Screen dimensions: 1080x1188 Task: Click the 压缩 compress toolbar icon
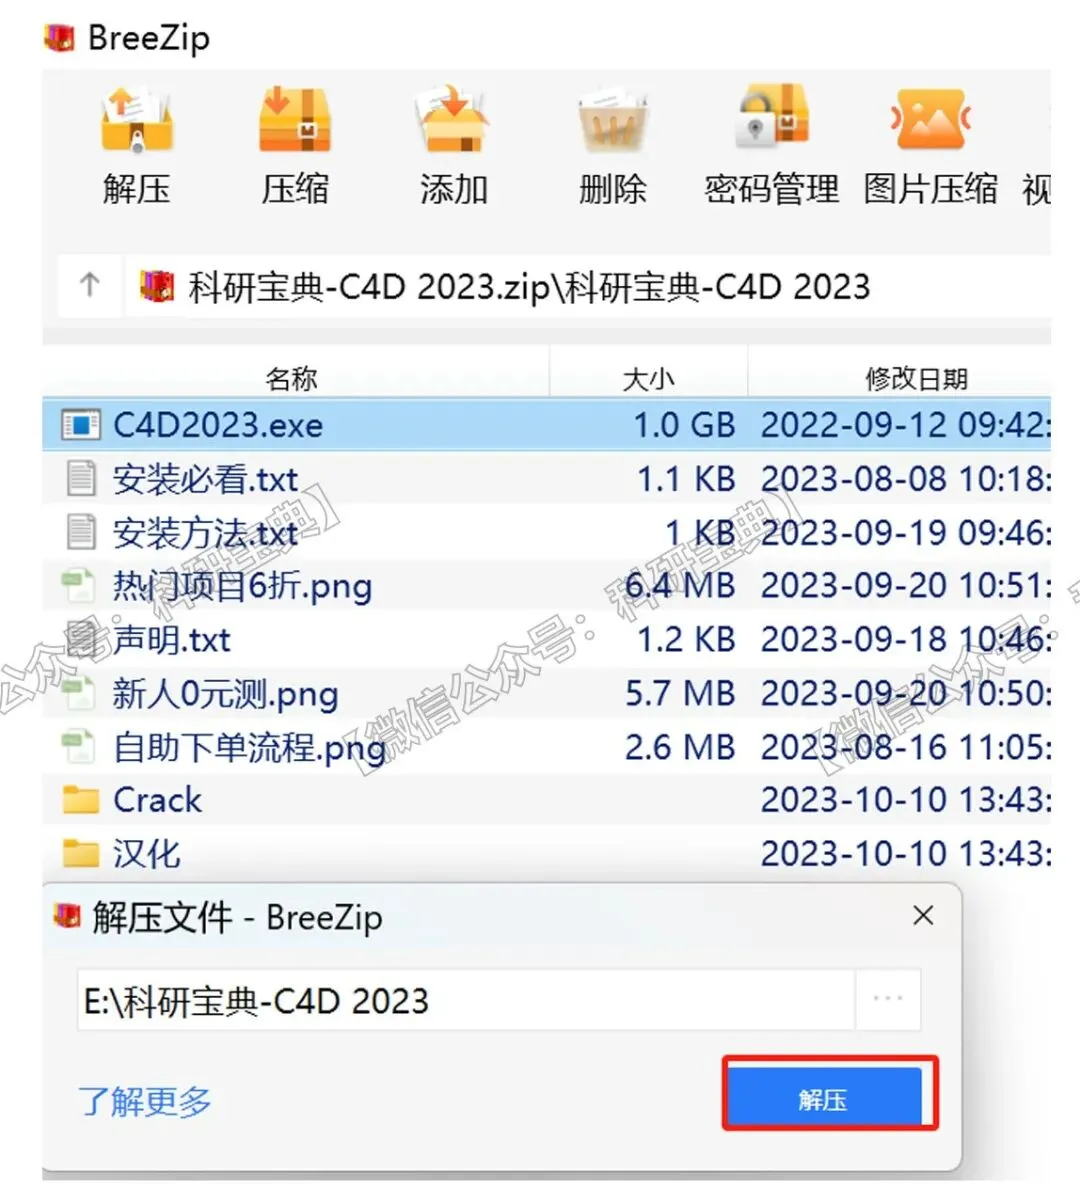coord(295,120)
